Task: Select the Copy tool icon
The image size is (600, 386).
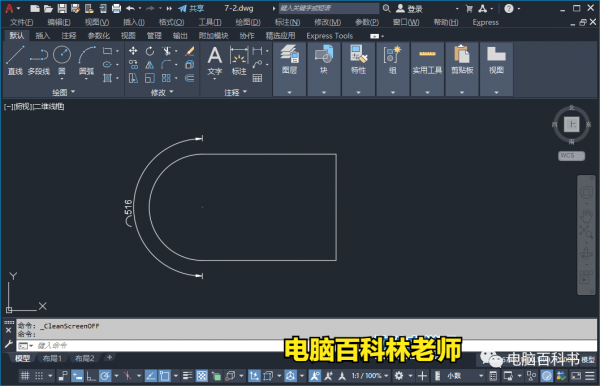Action: 133,64
